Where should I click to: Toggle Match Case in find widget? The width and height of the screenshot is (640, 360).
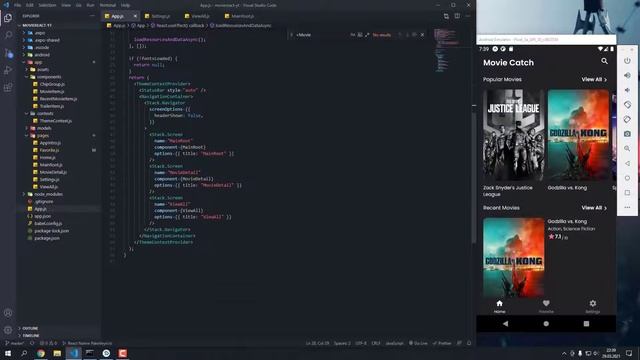(353, 35)
